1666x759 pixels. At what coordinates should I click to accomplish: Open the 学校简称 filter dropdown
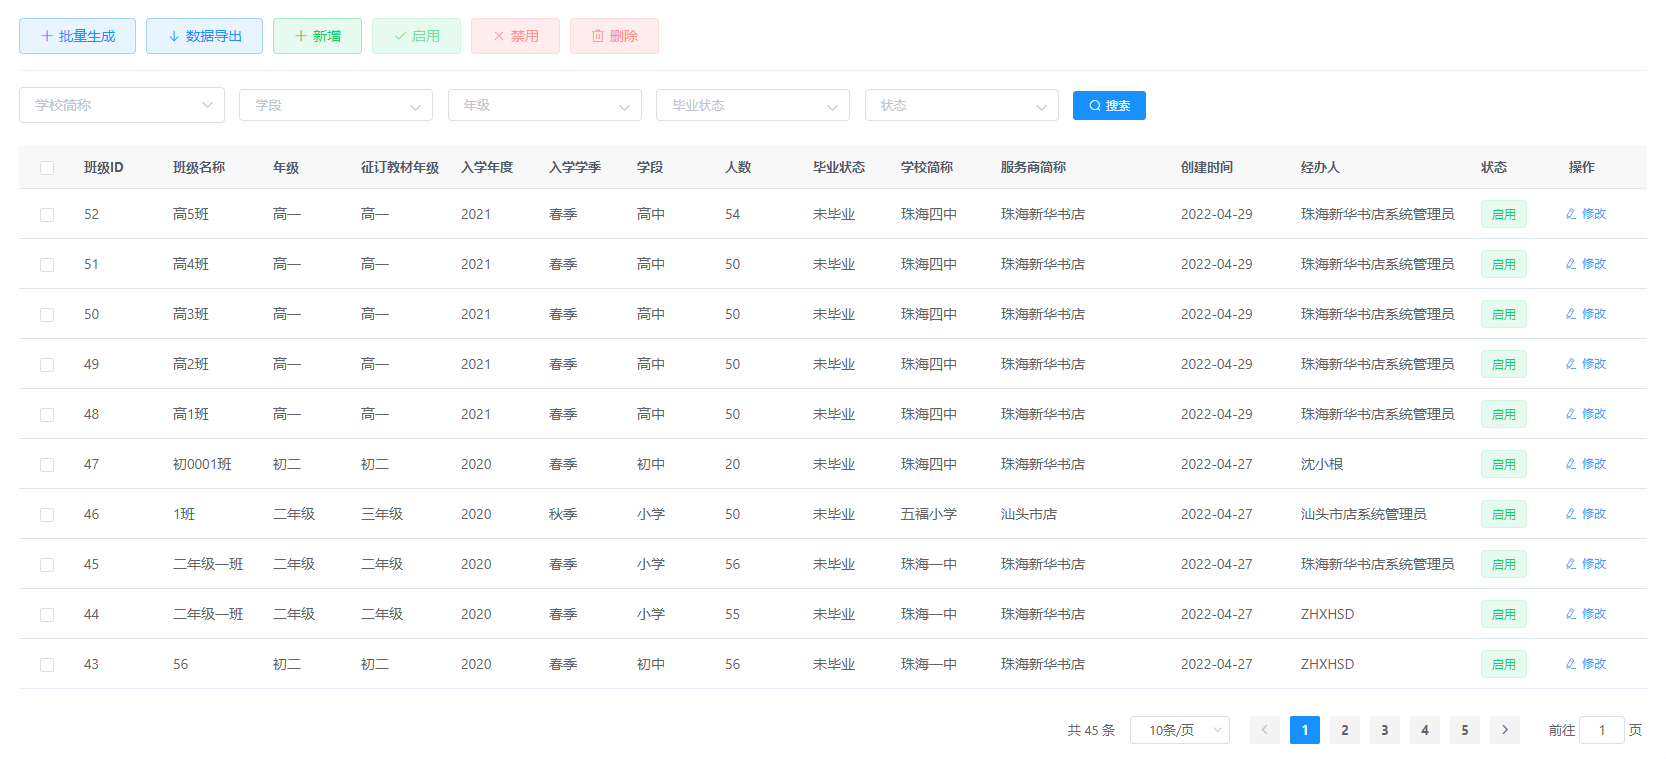click(x=122, y=105)
